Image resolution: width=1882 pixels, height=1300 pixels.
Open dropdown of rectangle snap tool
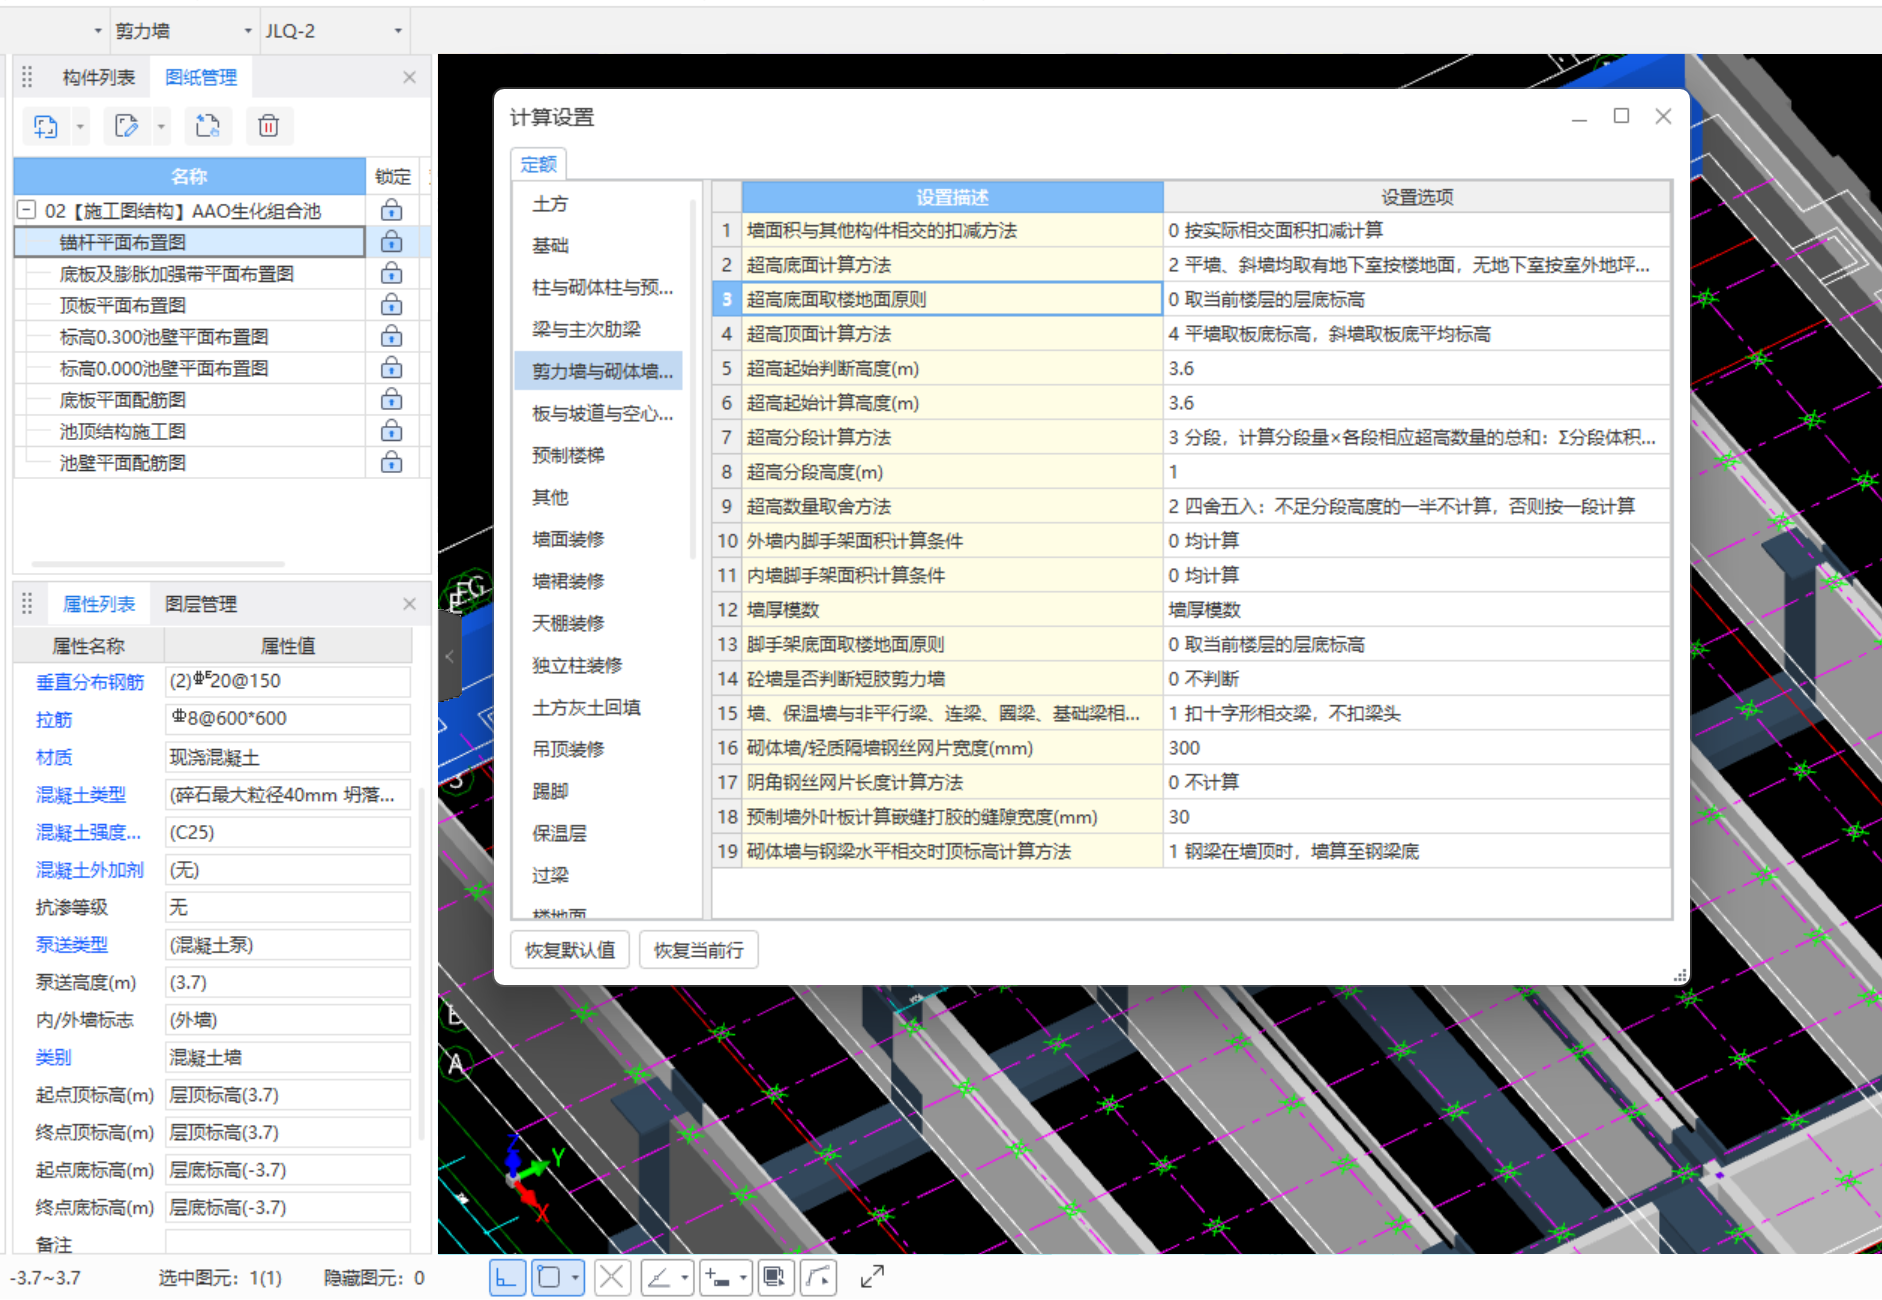[575, 1277]
